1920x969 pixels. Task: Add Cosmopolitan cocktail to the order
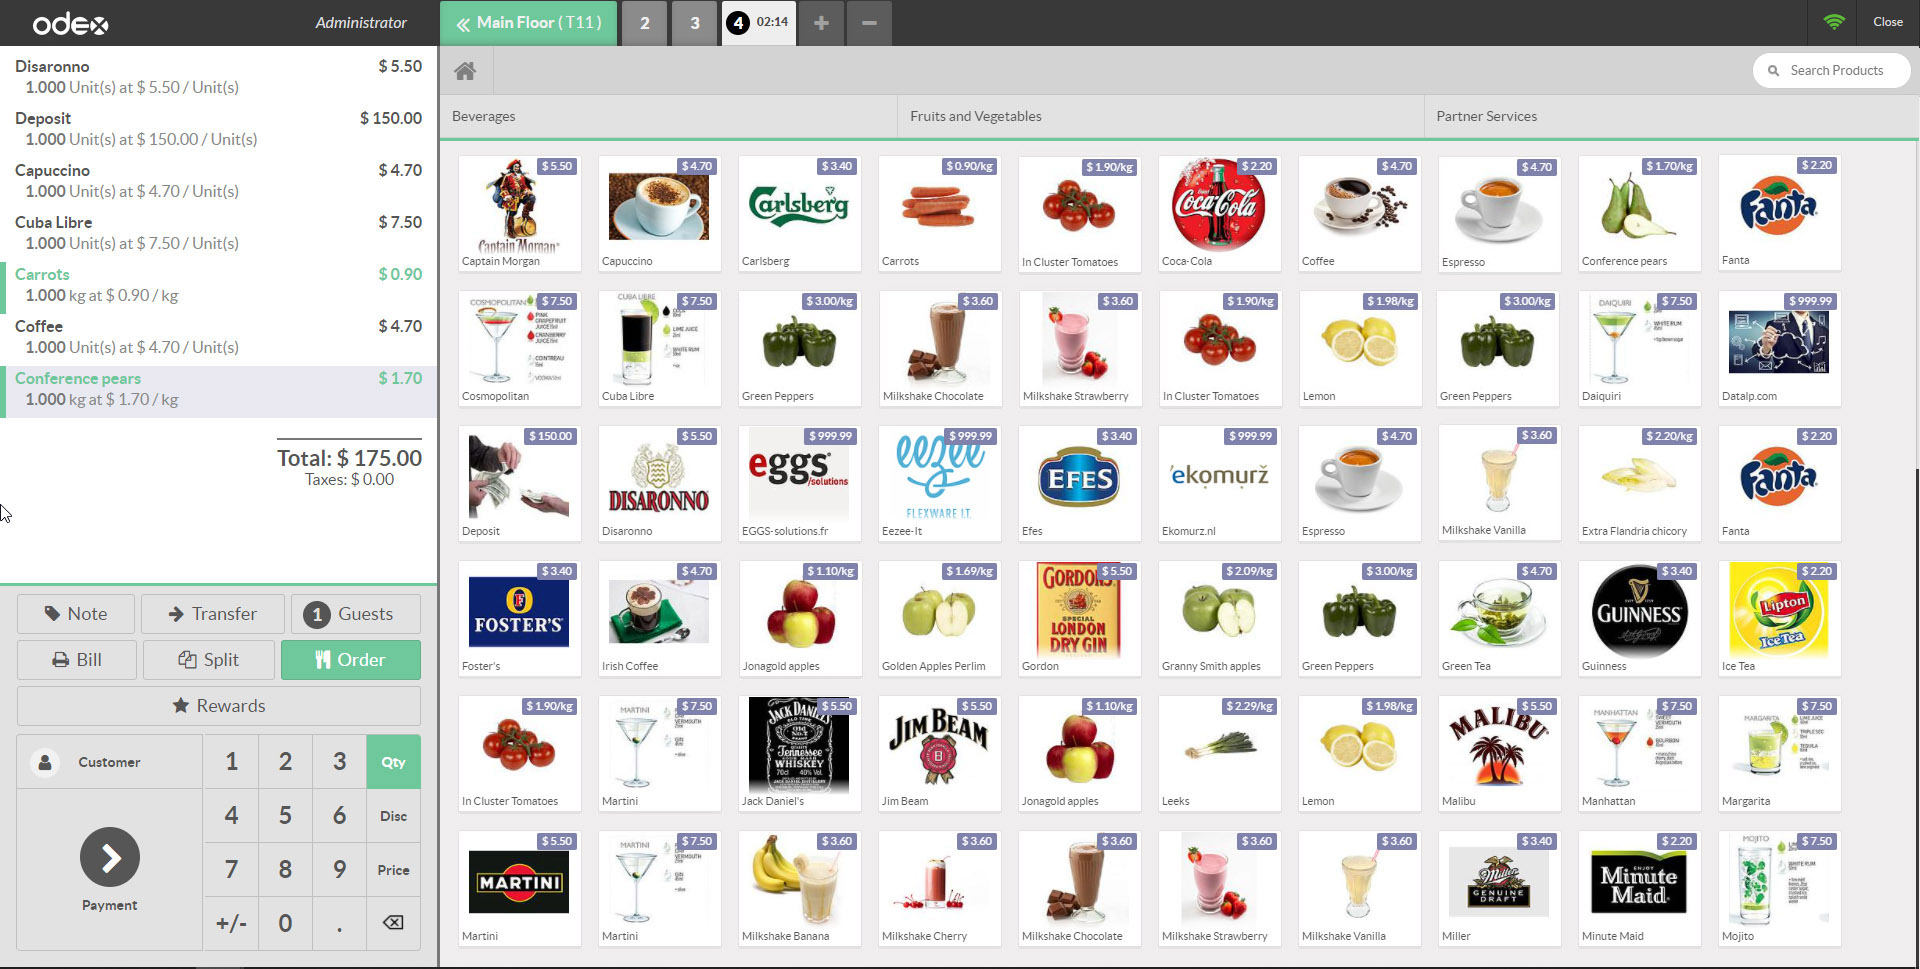click(x=519, y=348)
